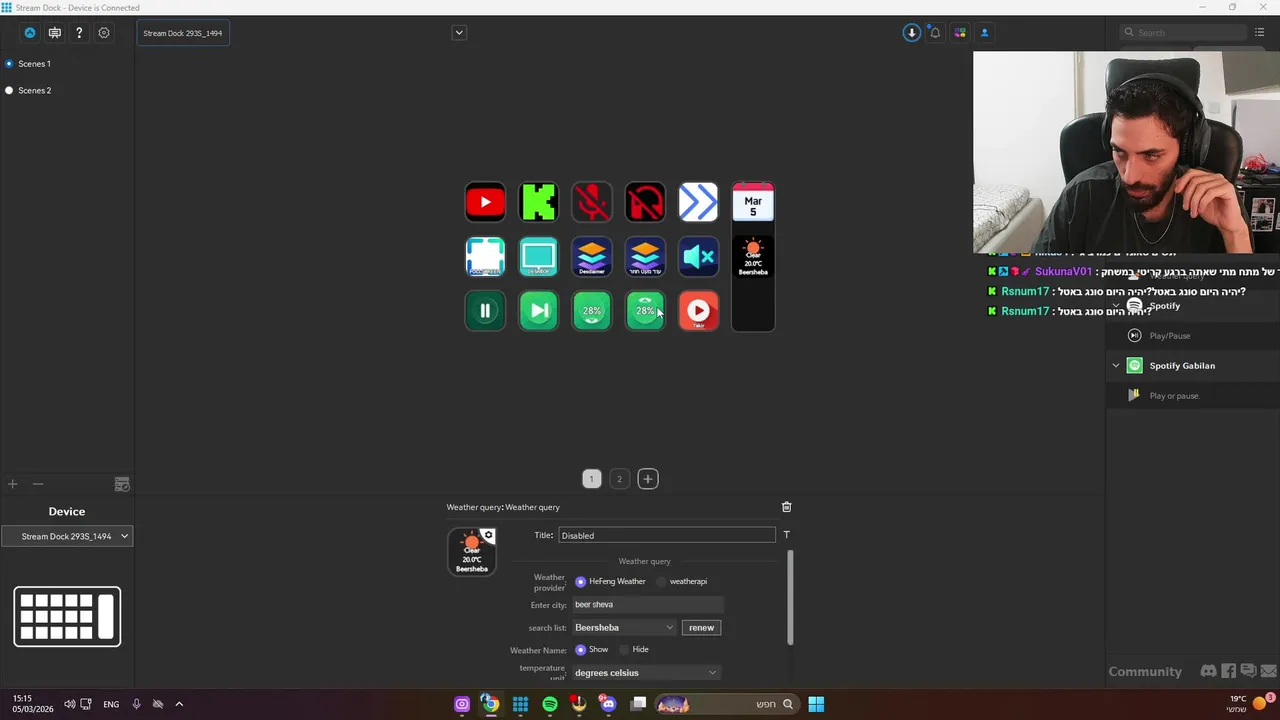Open the blue home icon in the top toolbar
This screenshot has height=720, width=1280.
pos(30,33)
